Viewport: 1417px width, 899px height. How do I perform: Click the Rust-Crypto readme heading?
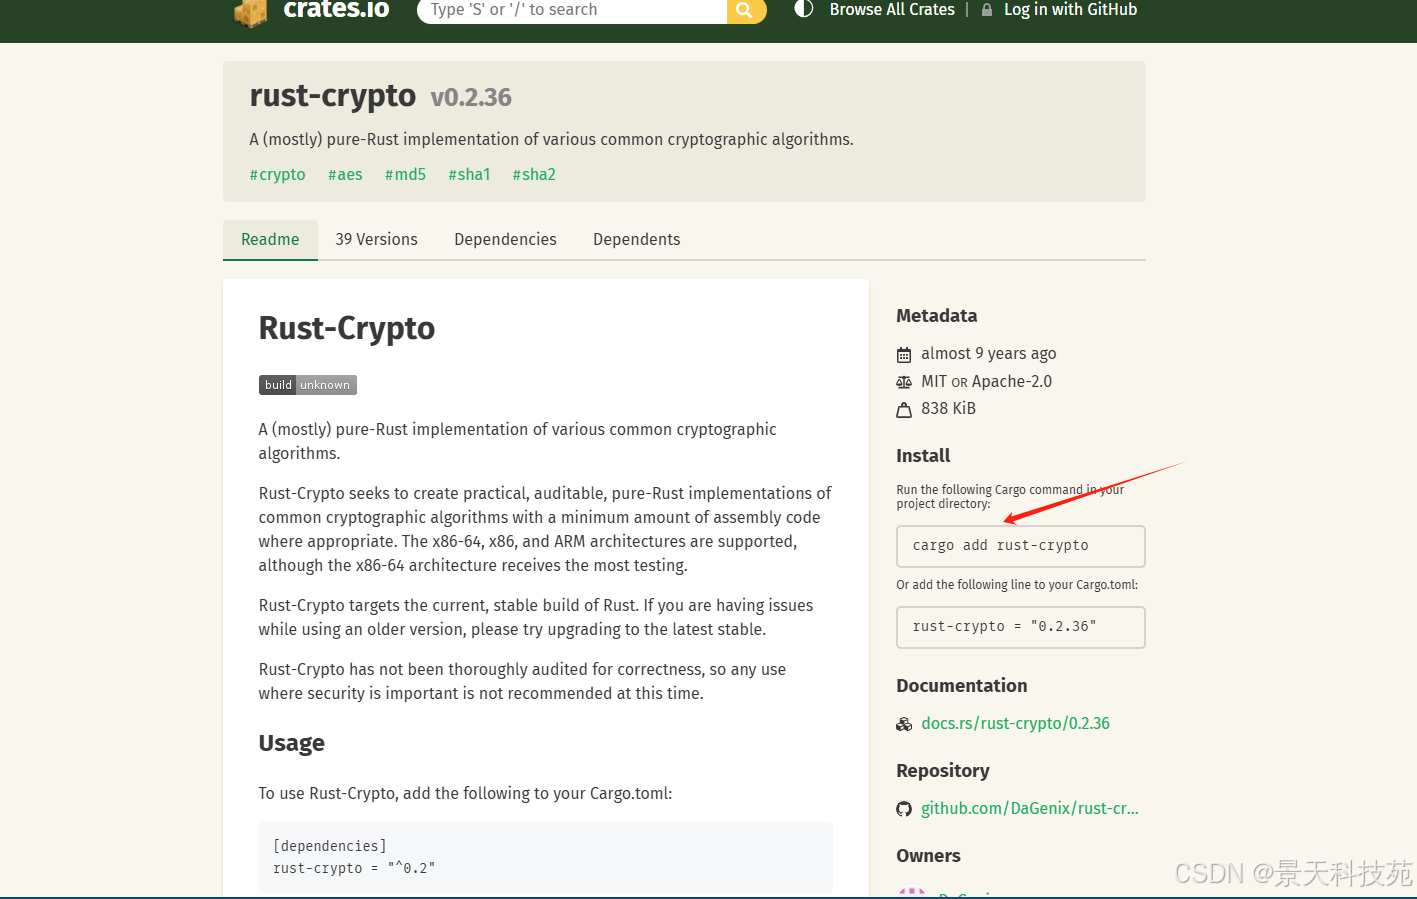(346, 328)
